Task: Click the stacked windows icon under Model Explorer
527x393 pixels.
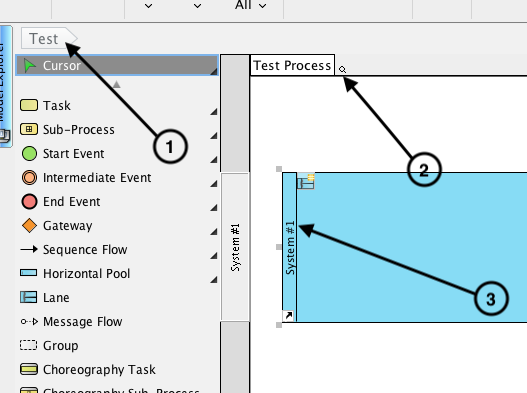Action: 5,135
